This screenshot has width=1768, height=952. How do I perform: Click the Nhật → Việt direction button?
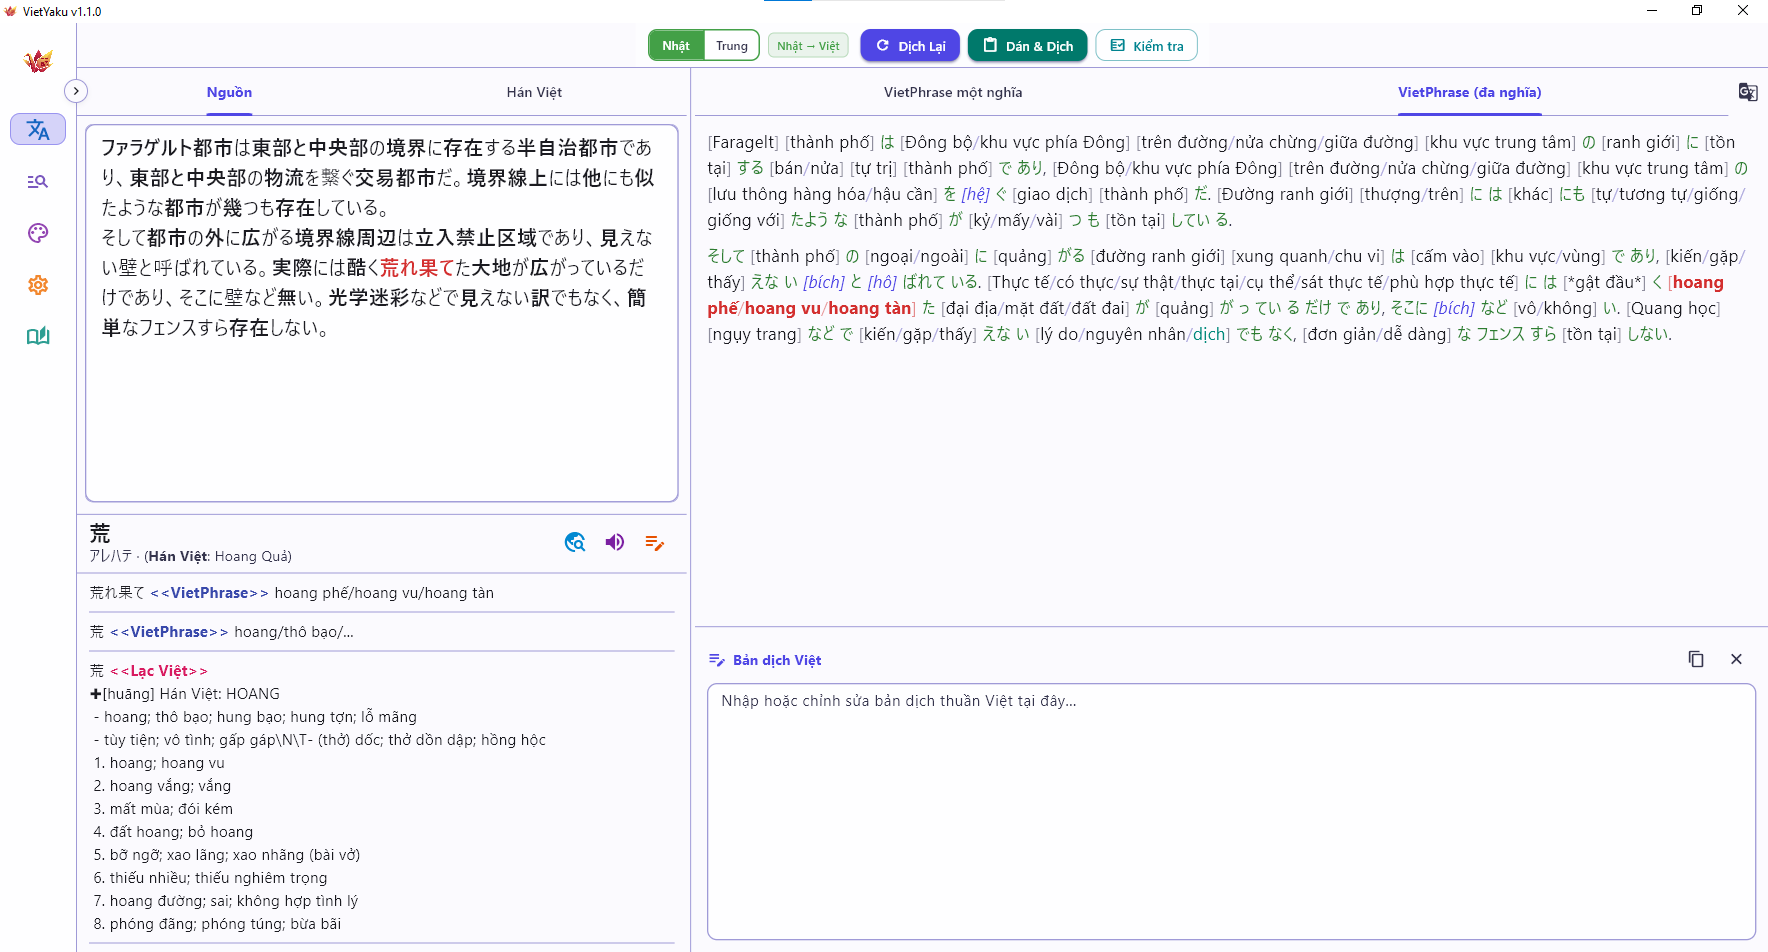pos(808,46)
